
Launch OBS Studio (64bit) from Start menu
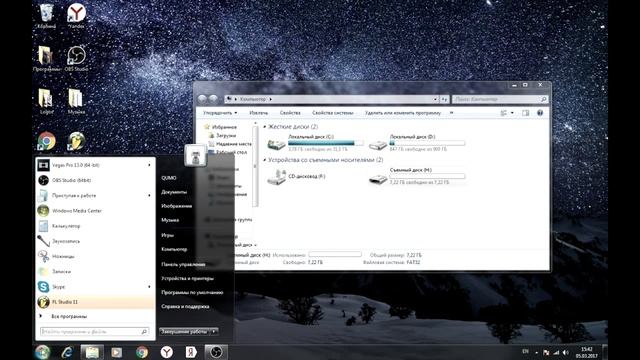(95, 180)
